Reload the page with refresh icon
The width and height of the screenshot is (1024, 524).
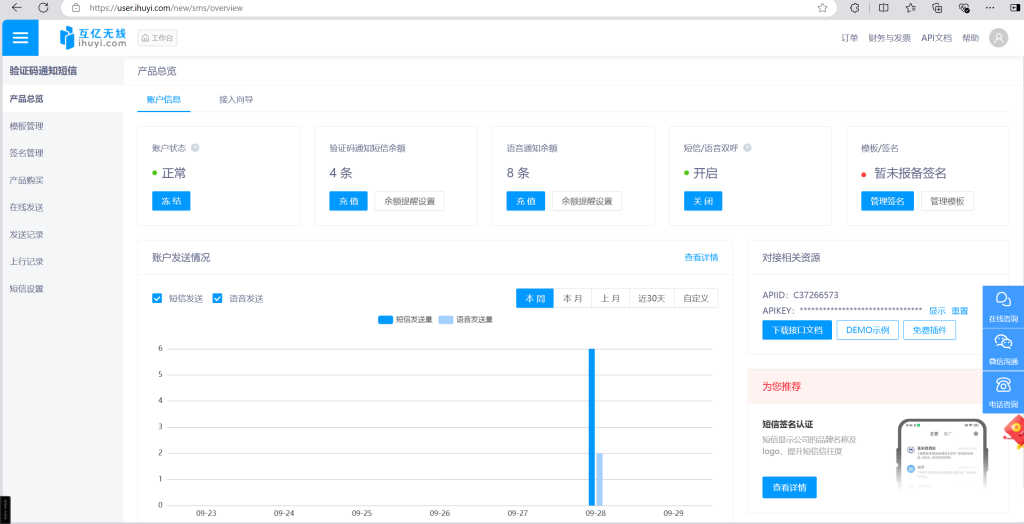pyautogui.click(x=43, y=8)
